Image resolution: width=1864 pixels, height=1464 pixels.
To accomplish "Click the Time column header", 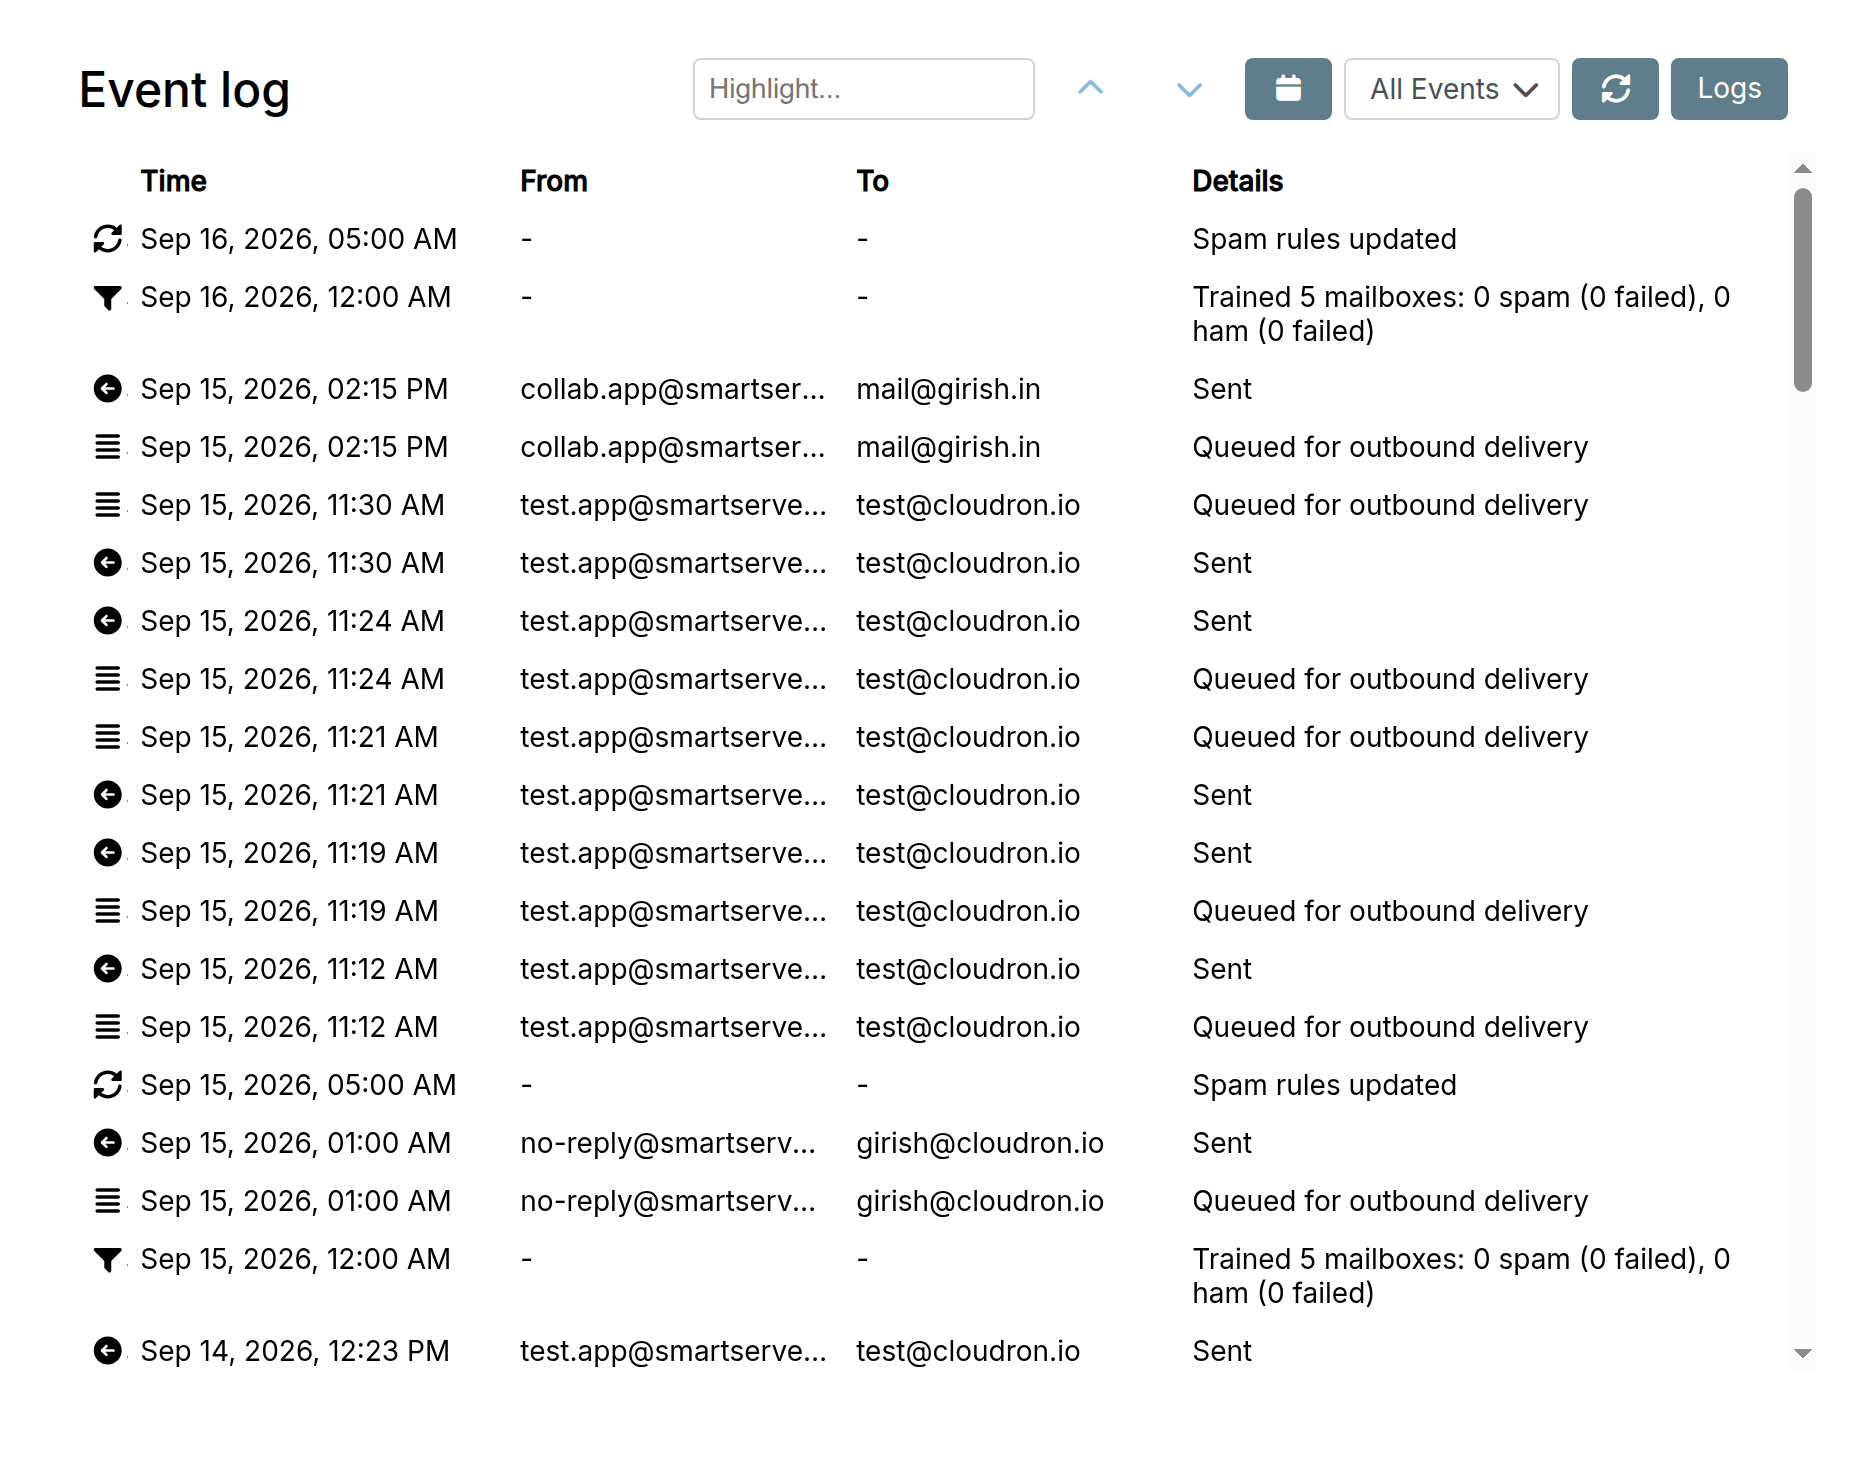I will click(173, 181).
